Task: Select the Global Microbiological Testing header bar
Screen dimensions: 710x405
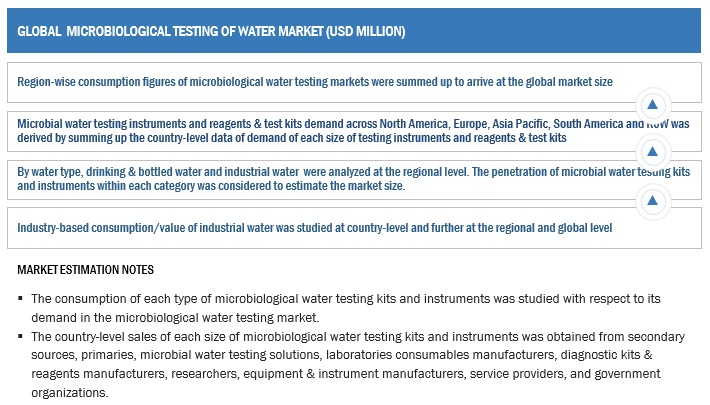Action: coord(354,30)
